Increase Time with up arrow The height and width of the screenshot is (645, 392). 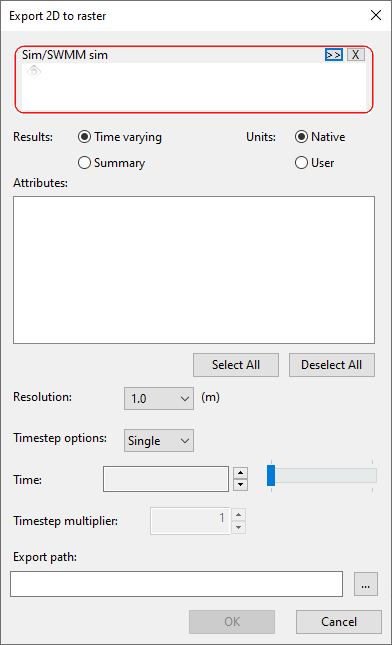(x=240, y=473)
